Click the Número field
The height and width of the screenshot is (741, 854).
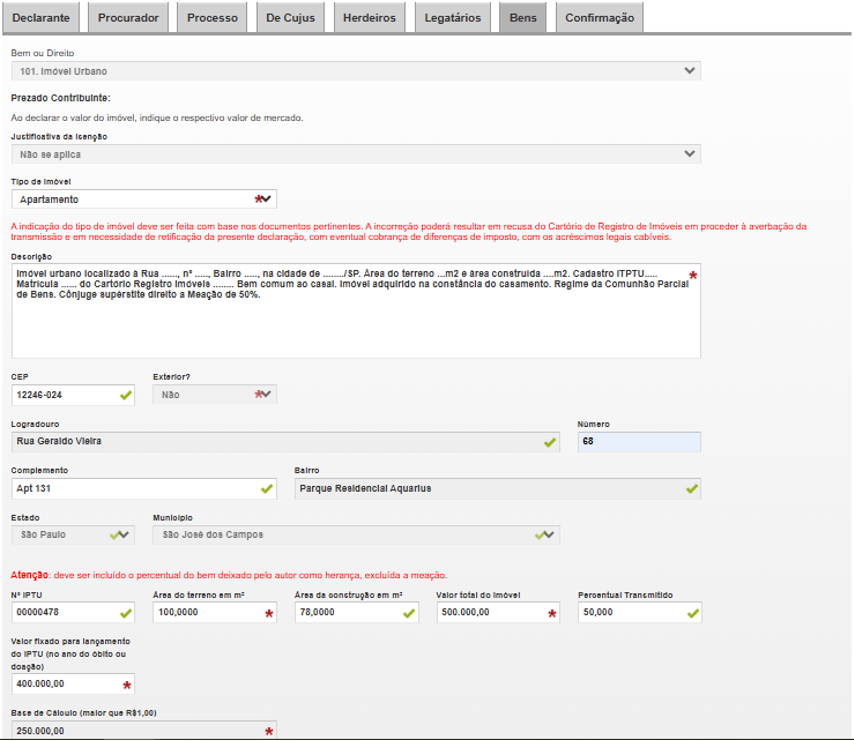(638, 441)
